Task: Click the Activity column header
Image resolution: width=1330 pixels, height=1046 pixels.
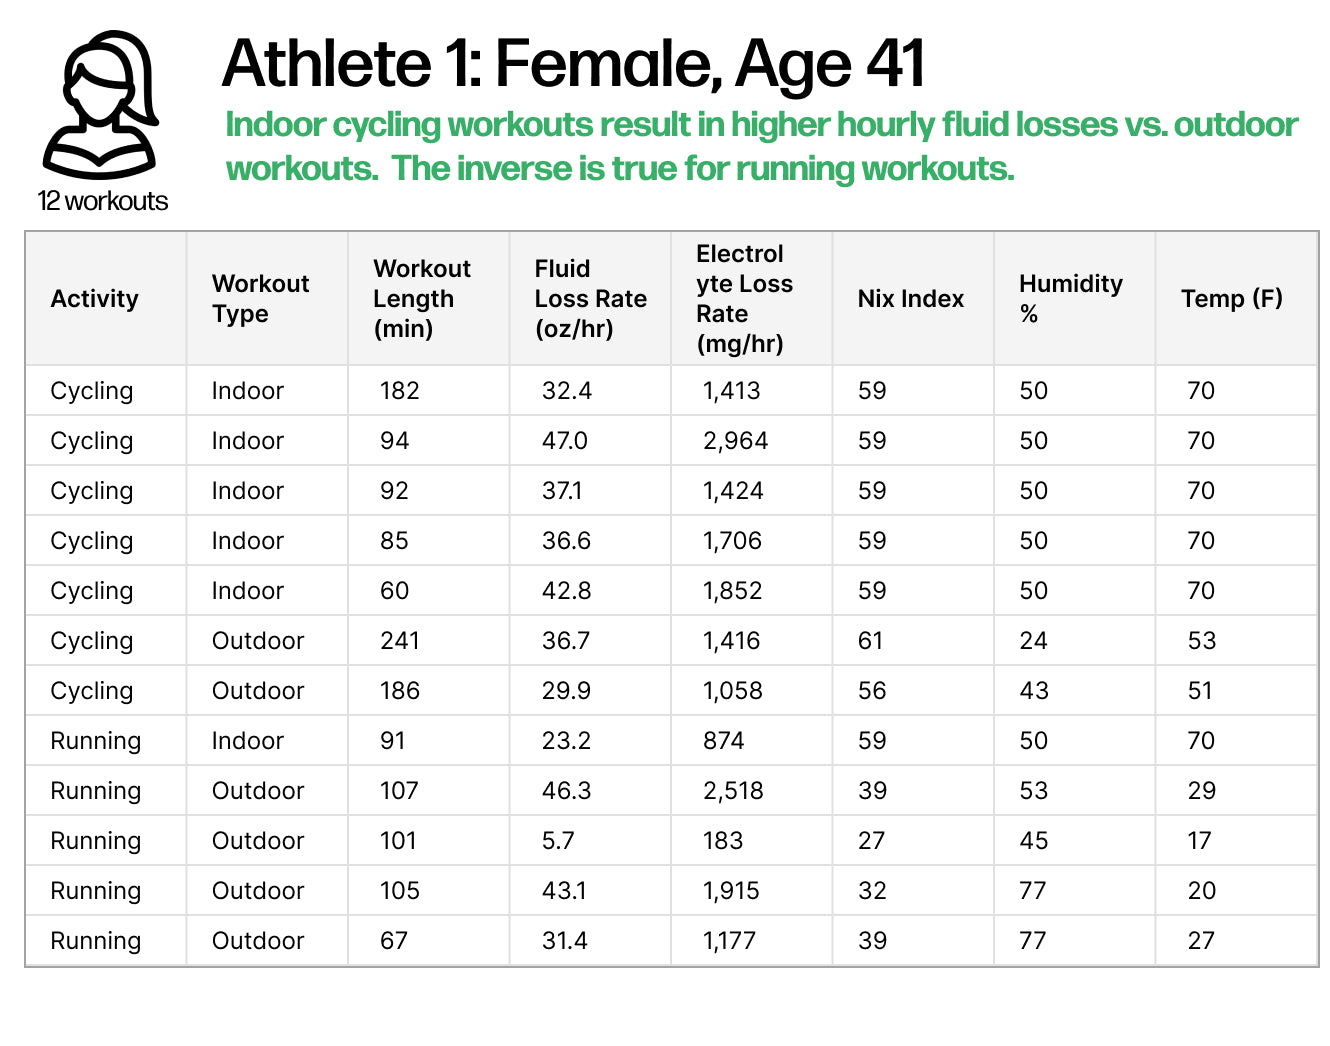Action: pyautogui.click(x=95, y=299)
